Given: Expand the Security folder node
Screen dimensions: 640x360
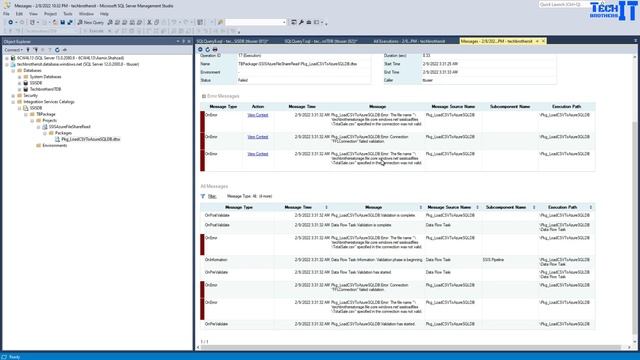Looking at the screenshot, I should click(13, 96).
